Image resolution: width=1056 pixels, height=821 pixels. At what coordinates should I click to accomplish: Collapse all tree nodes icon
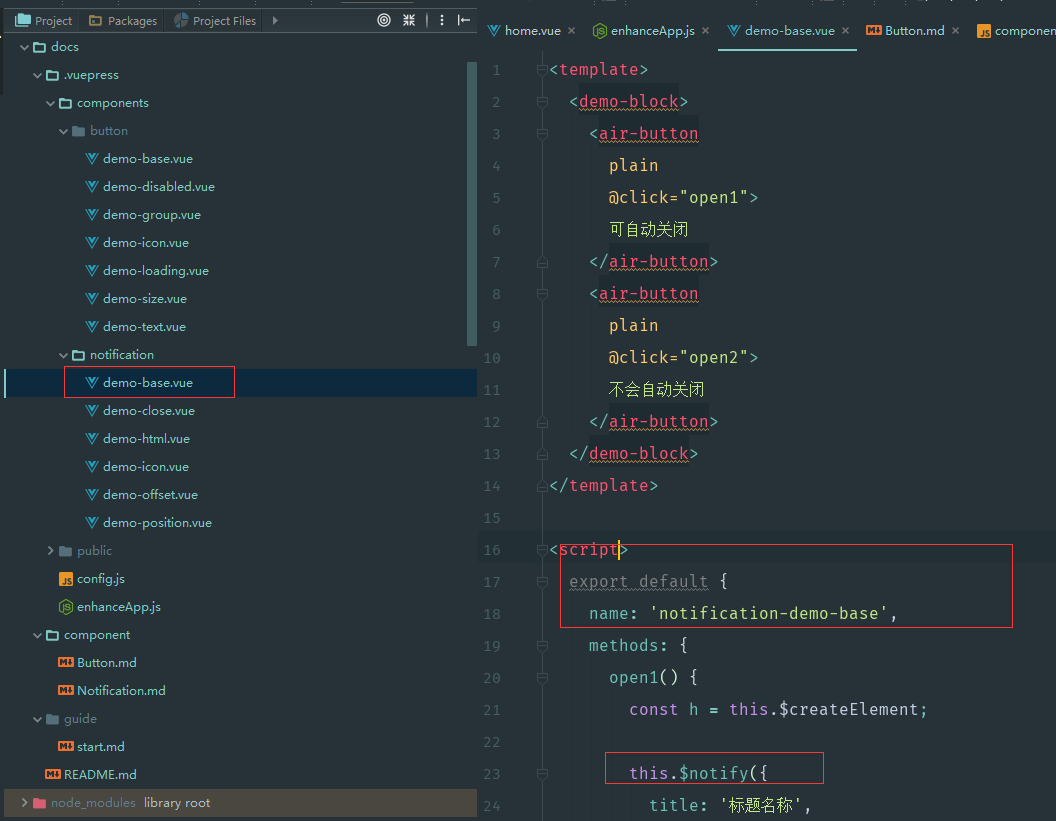coord(409,20)
